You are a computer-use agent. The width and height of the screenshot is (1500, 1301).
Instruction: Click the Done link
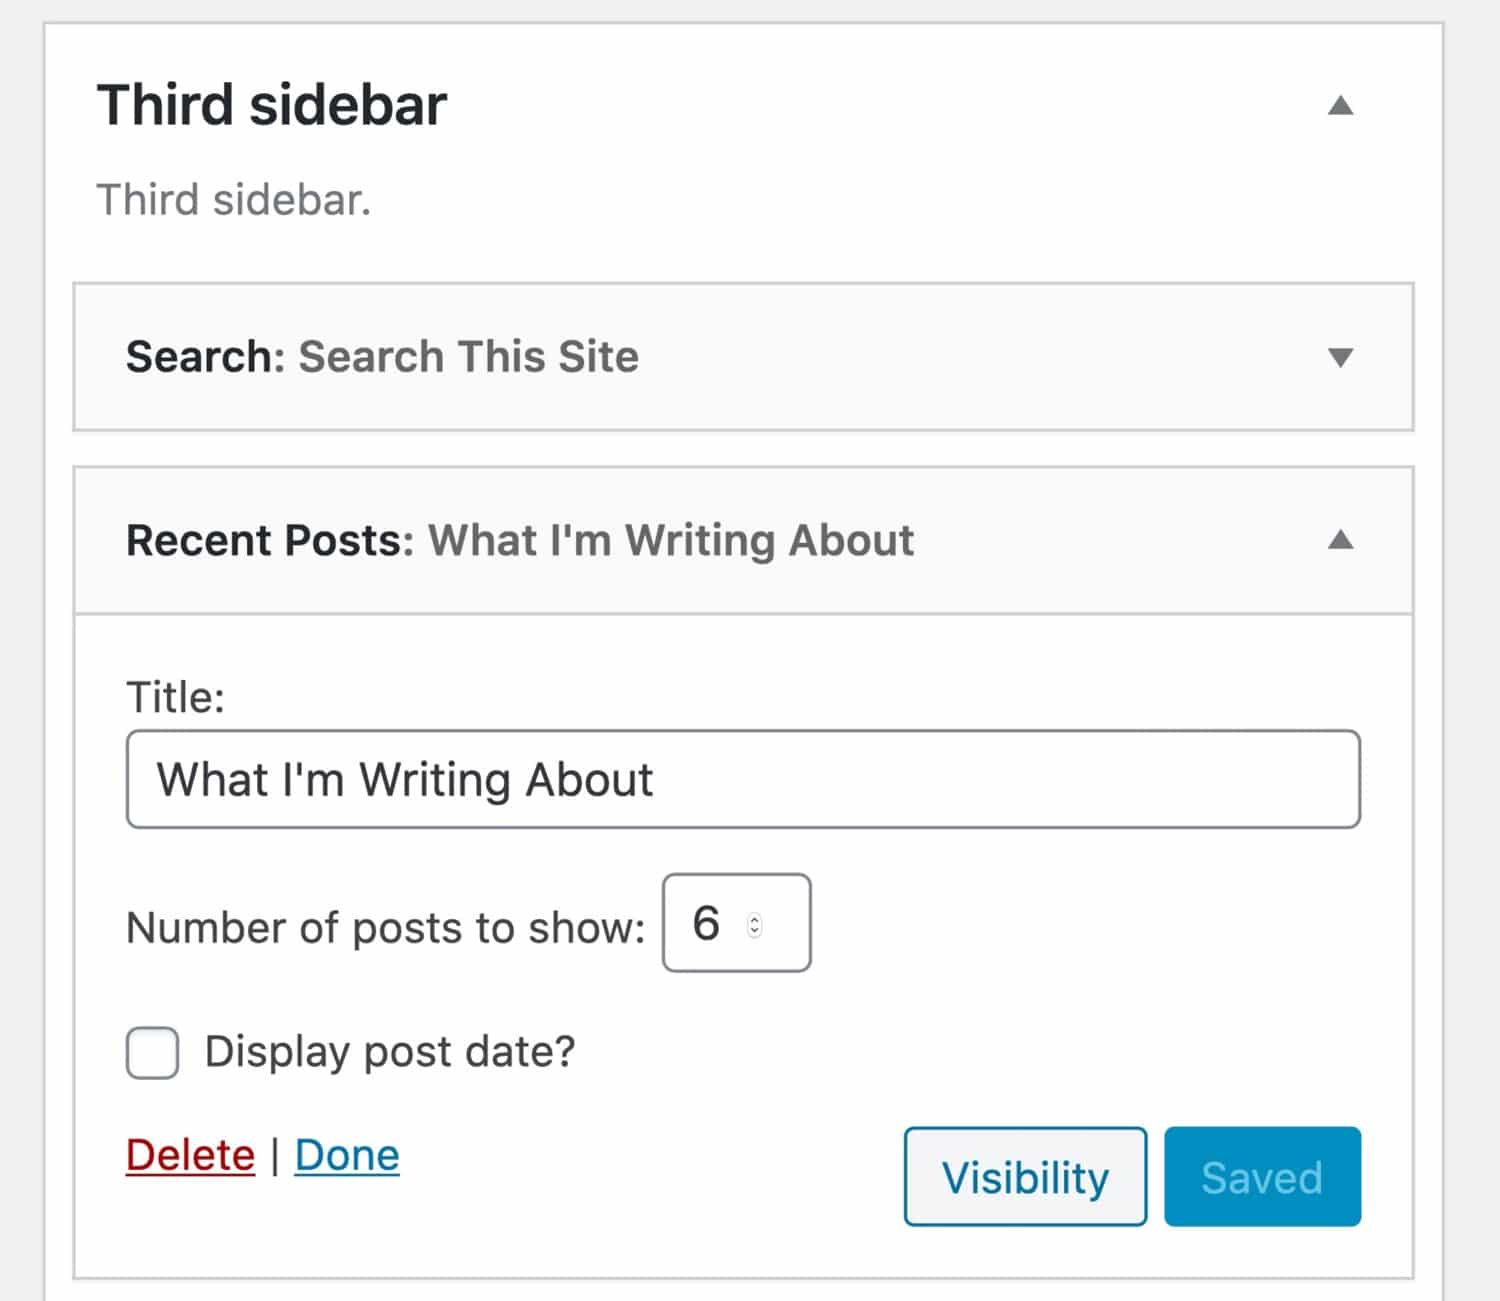click(x=346, y=1154)
